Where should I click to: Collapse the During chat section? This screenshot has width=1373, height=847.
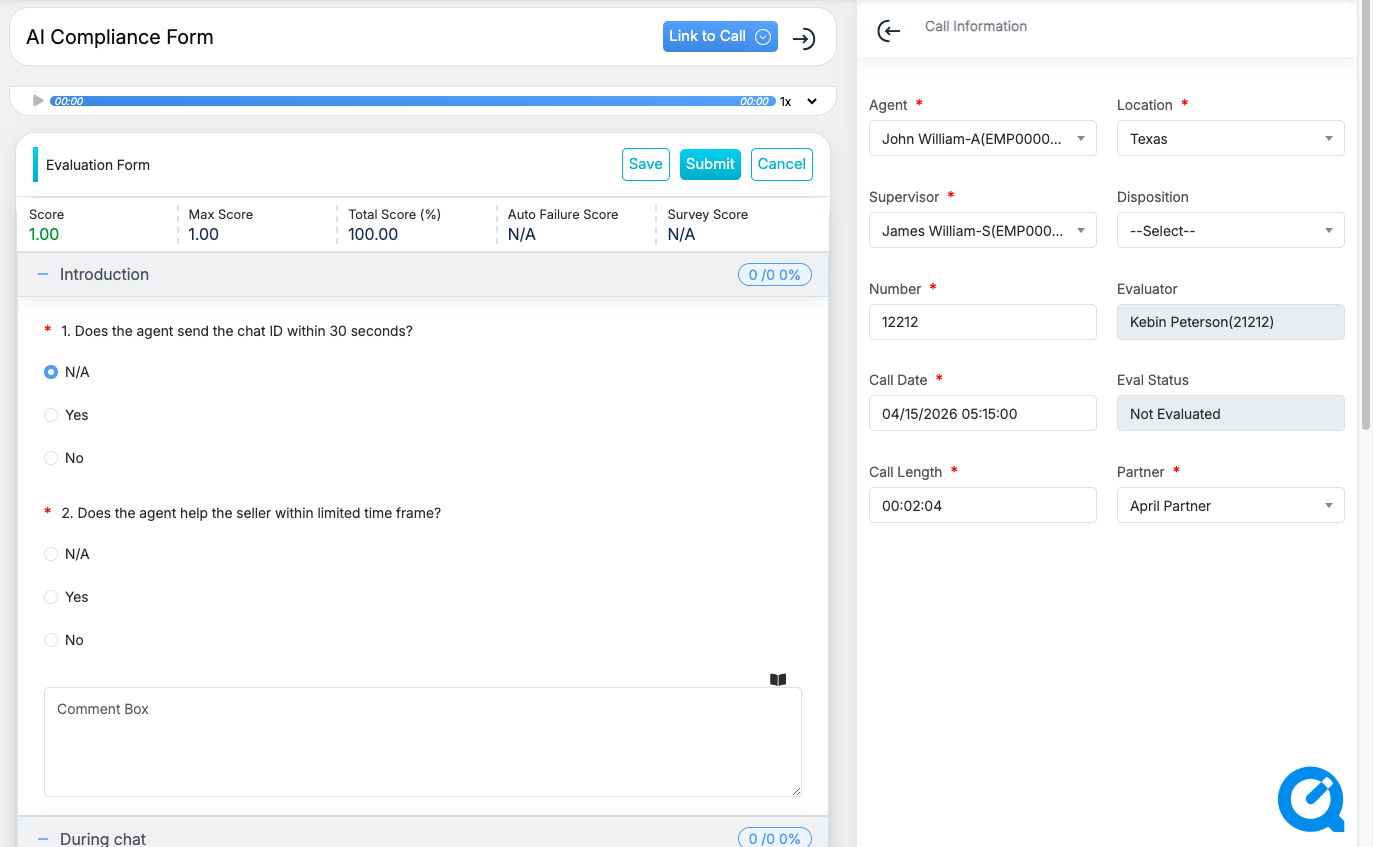[x=43, y=838]
